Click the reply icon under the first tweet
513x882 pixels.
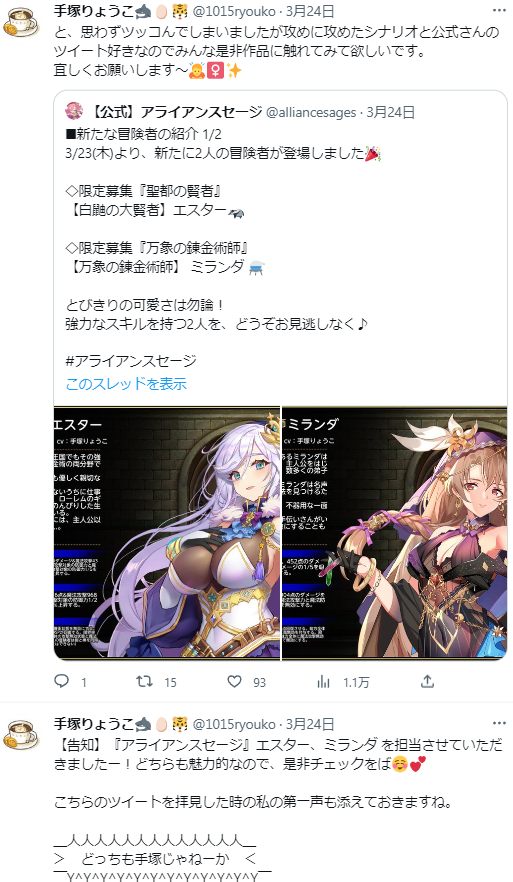pyautogui.click(x=61, y=682)
